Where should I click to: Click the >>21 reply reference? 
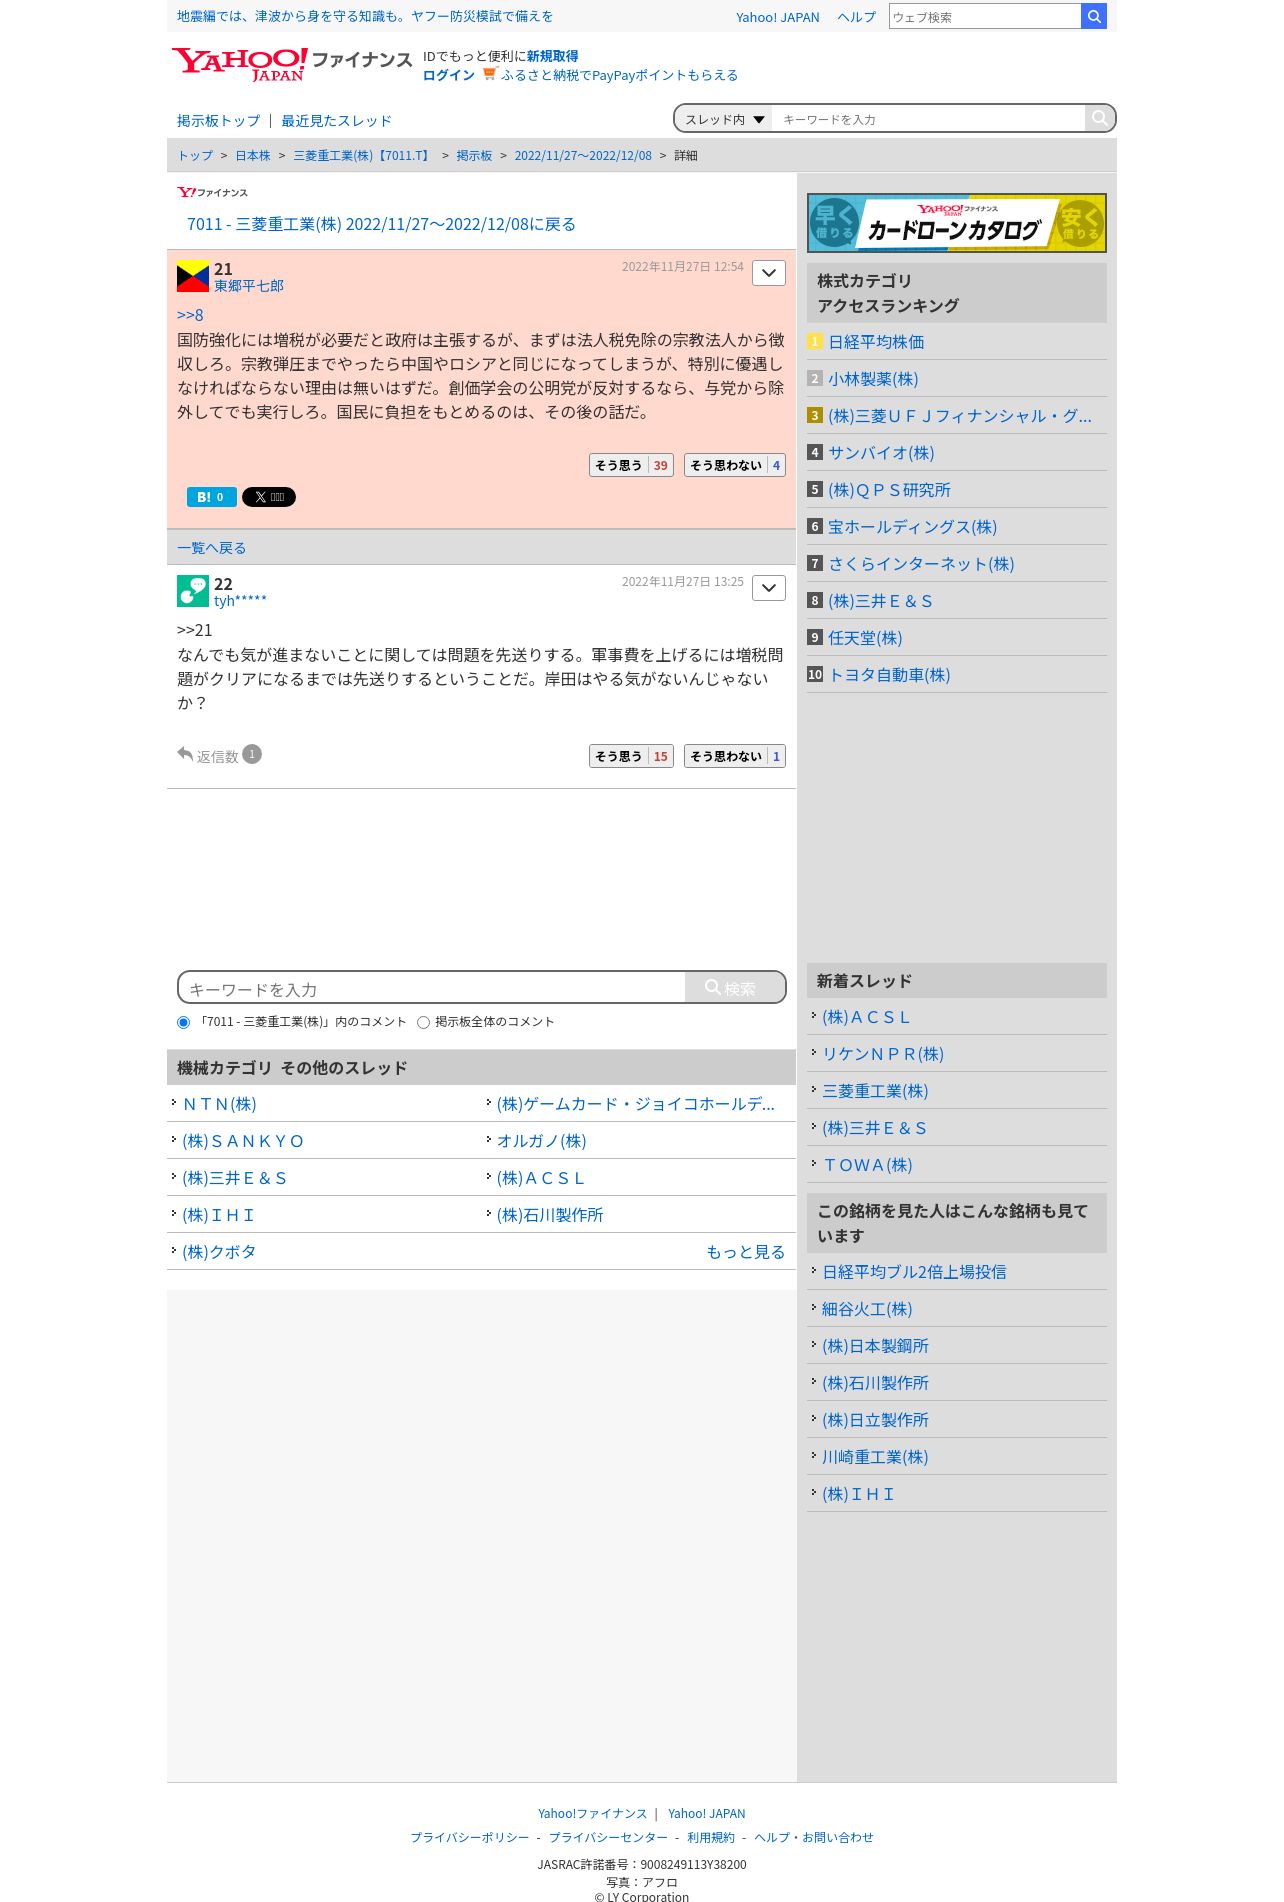pos(194,630)
